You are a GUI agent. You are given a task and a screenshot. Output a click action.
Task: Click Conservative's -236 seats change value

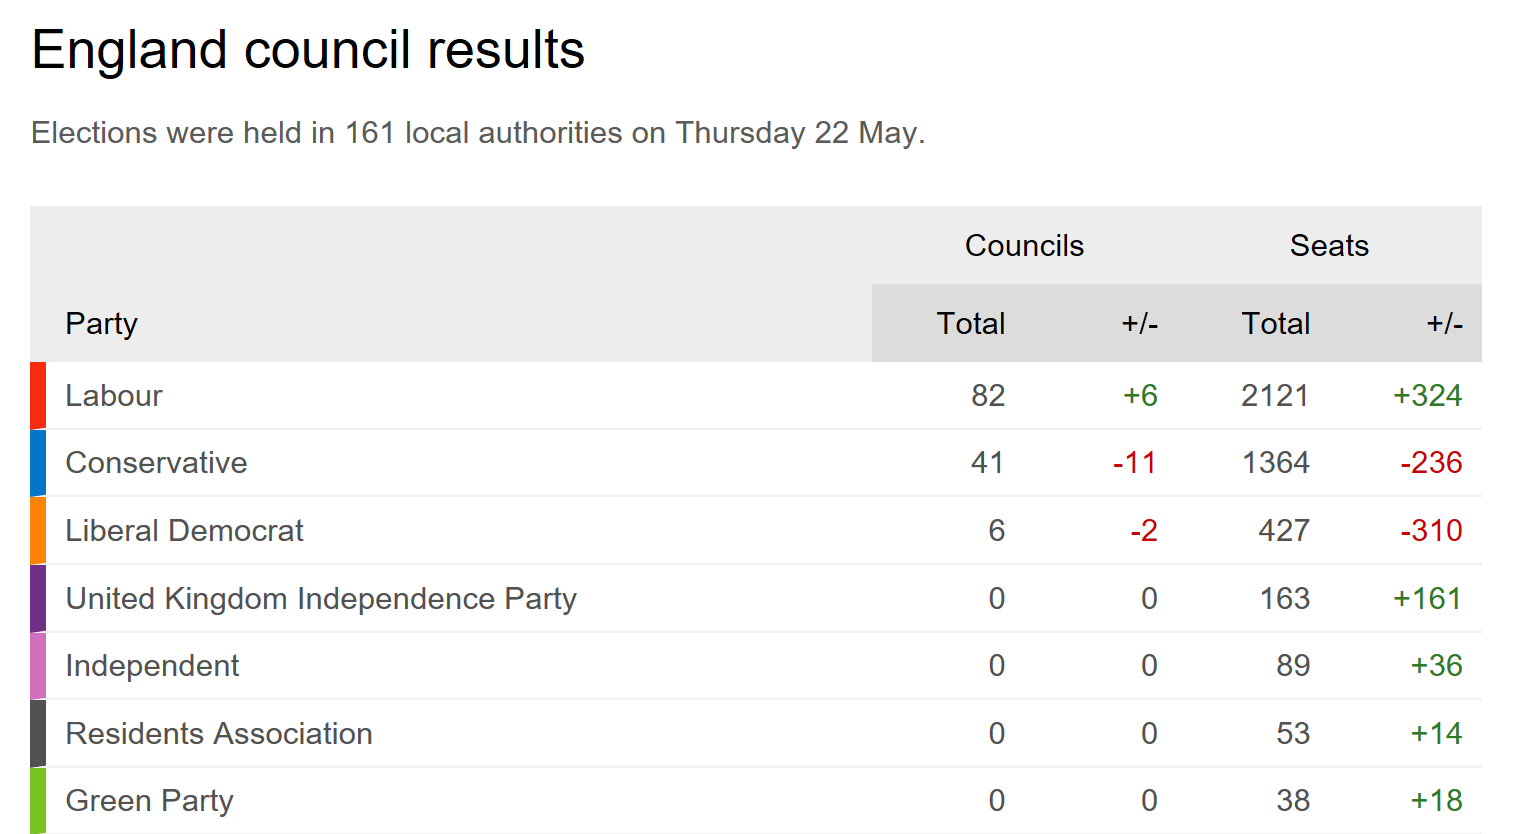coord(1431,463)
